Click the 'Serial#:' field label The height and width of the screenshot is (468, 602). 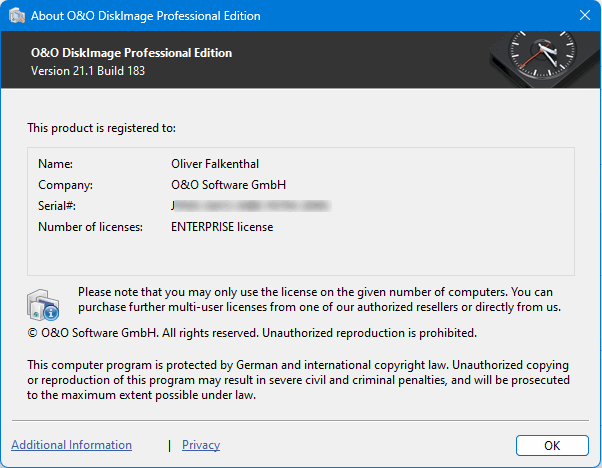[58, 206]
